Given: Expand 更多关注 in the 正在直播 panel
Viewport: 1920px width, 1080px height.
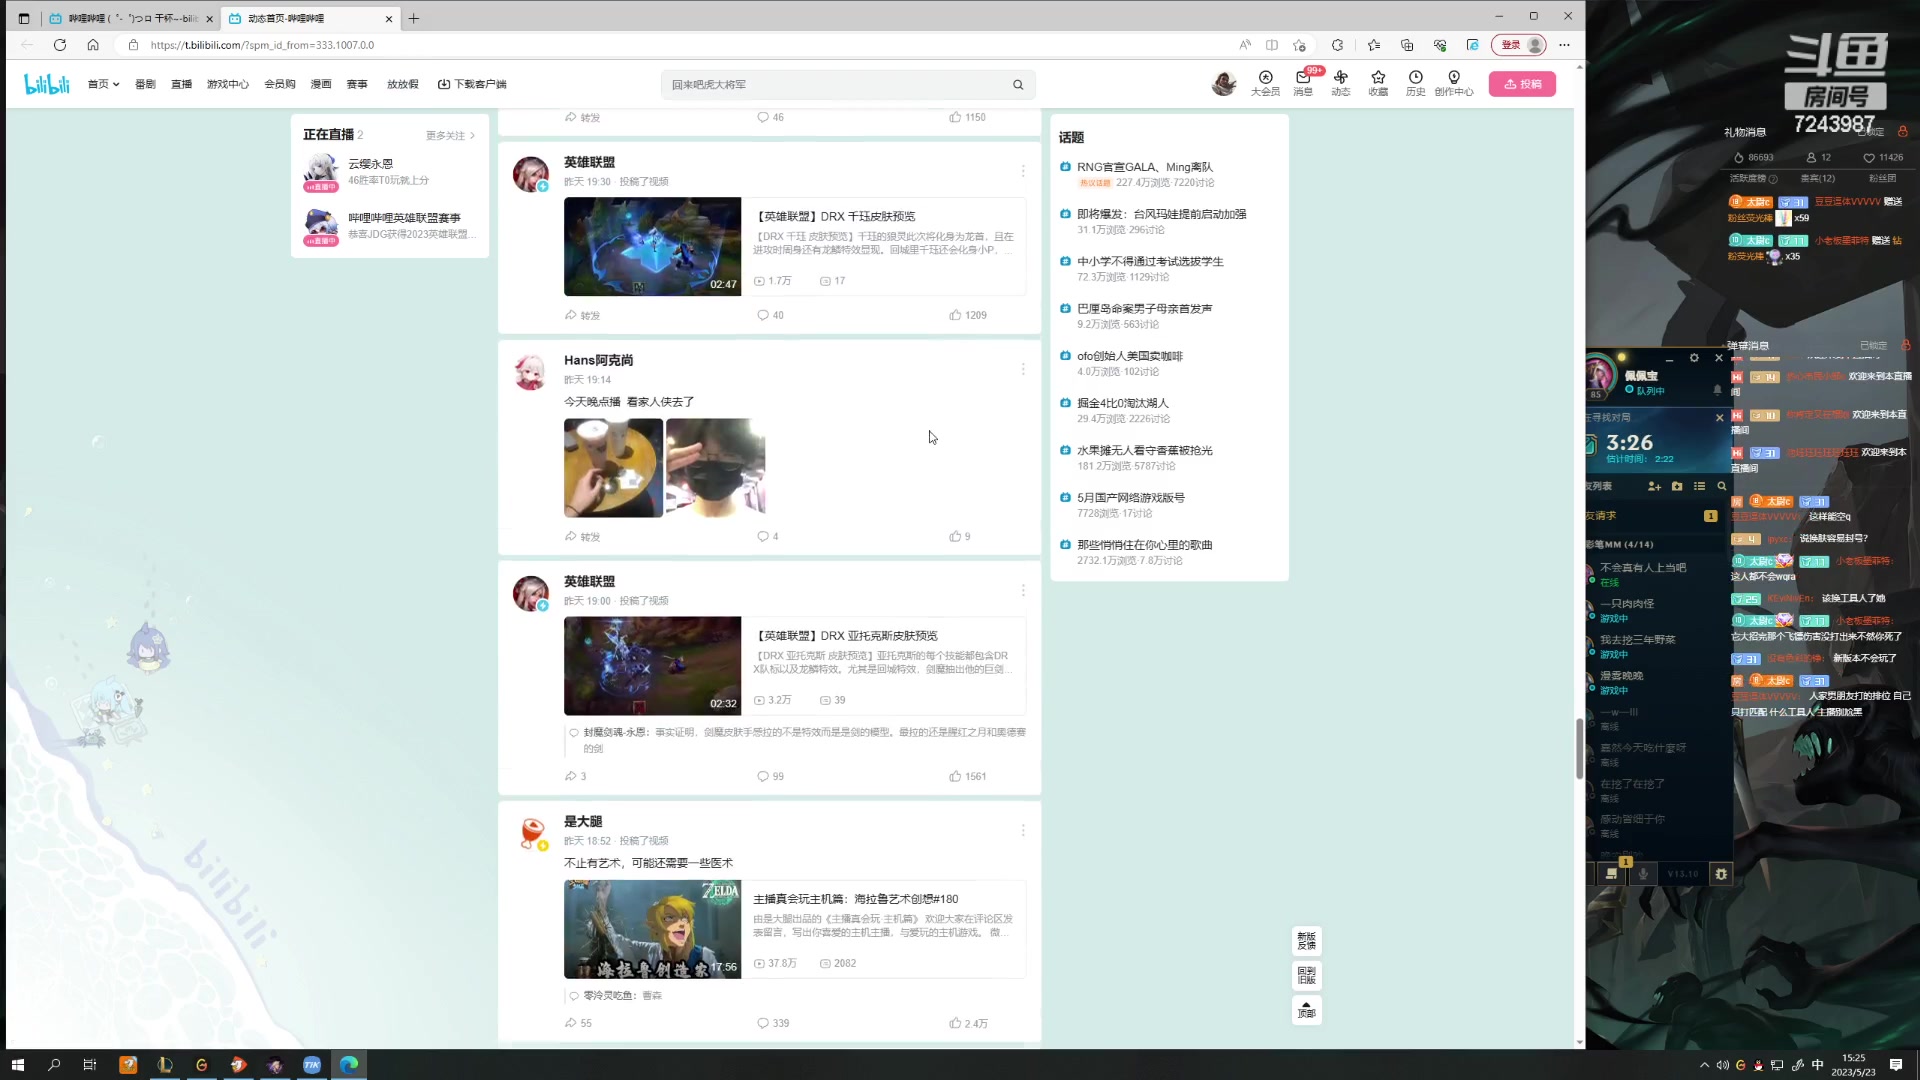Looking at the screenshot, I should pos(451,135).
